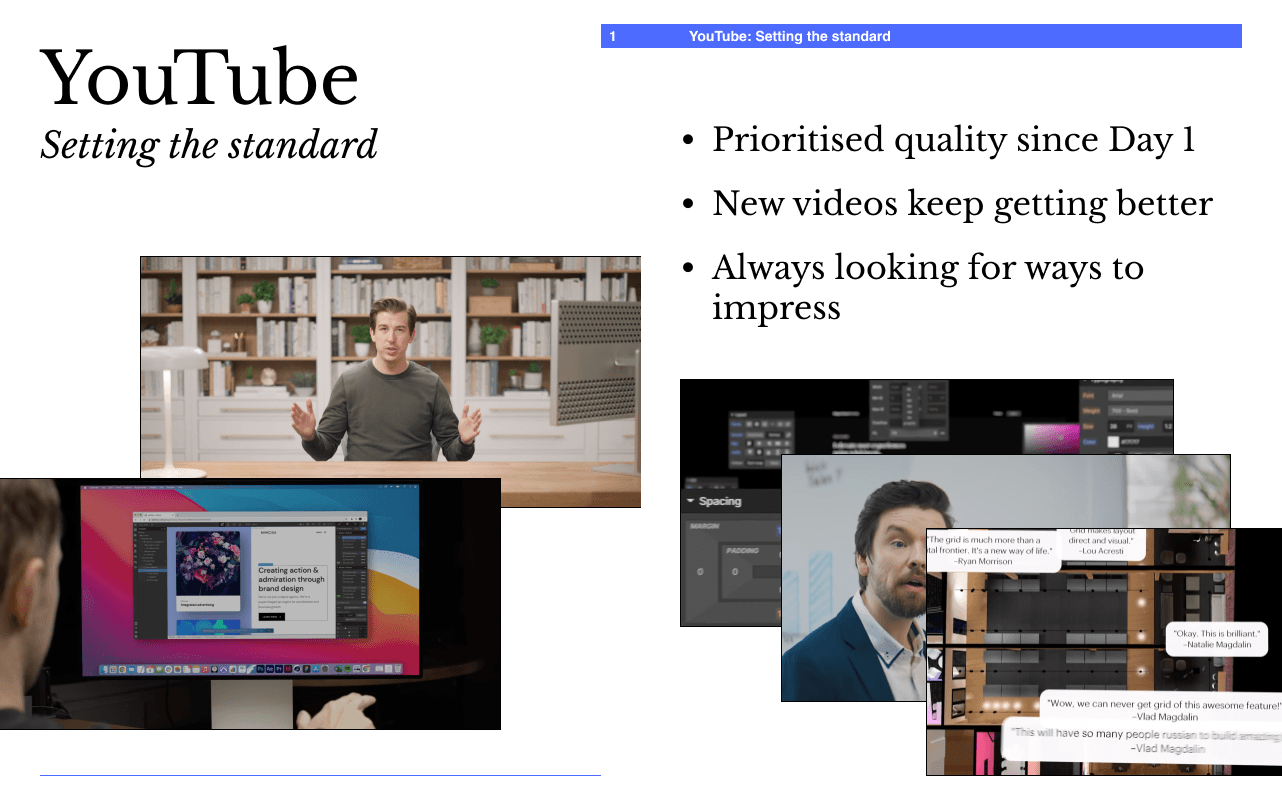Screen dimensions: 1282x801
Task: Select the italic subtitle "Setting the standard"
Action: click(x=209, y=144)
